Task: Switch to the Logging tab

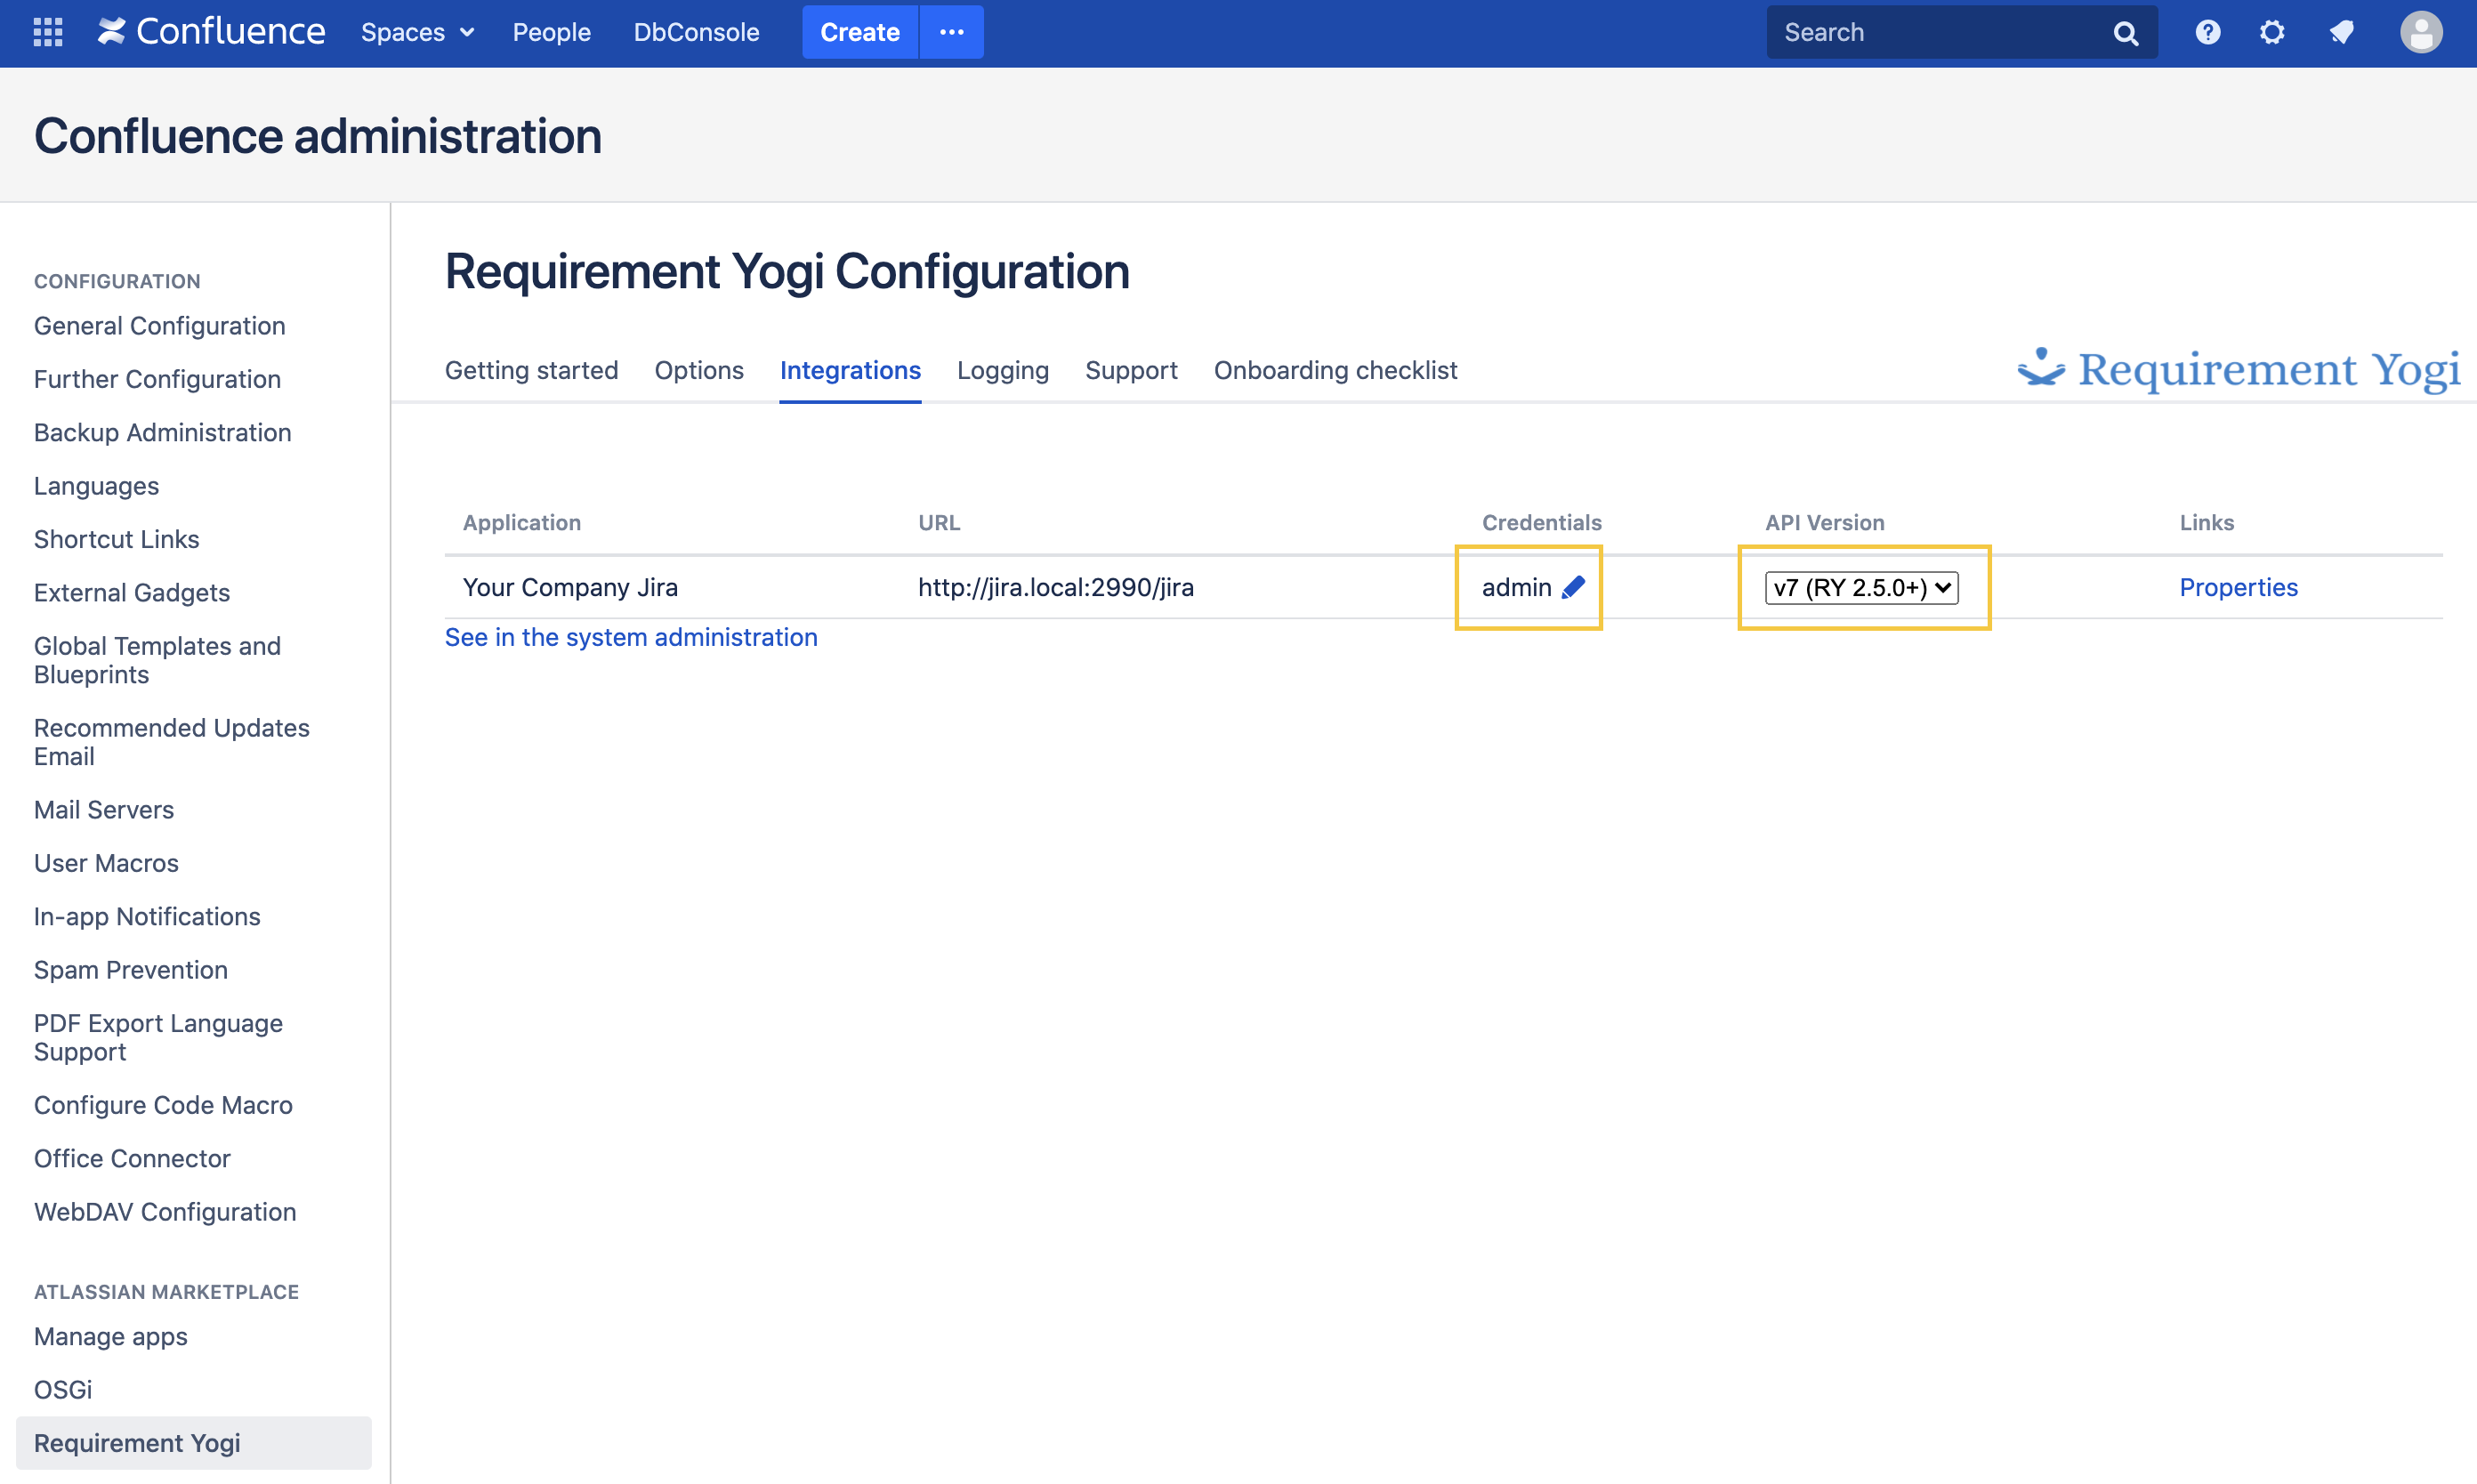Action: click(x=1002, y=370)
